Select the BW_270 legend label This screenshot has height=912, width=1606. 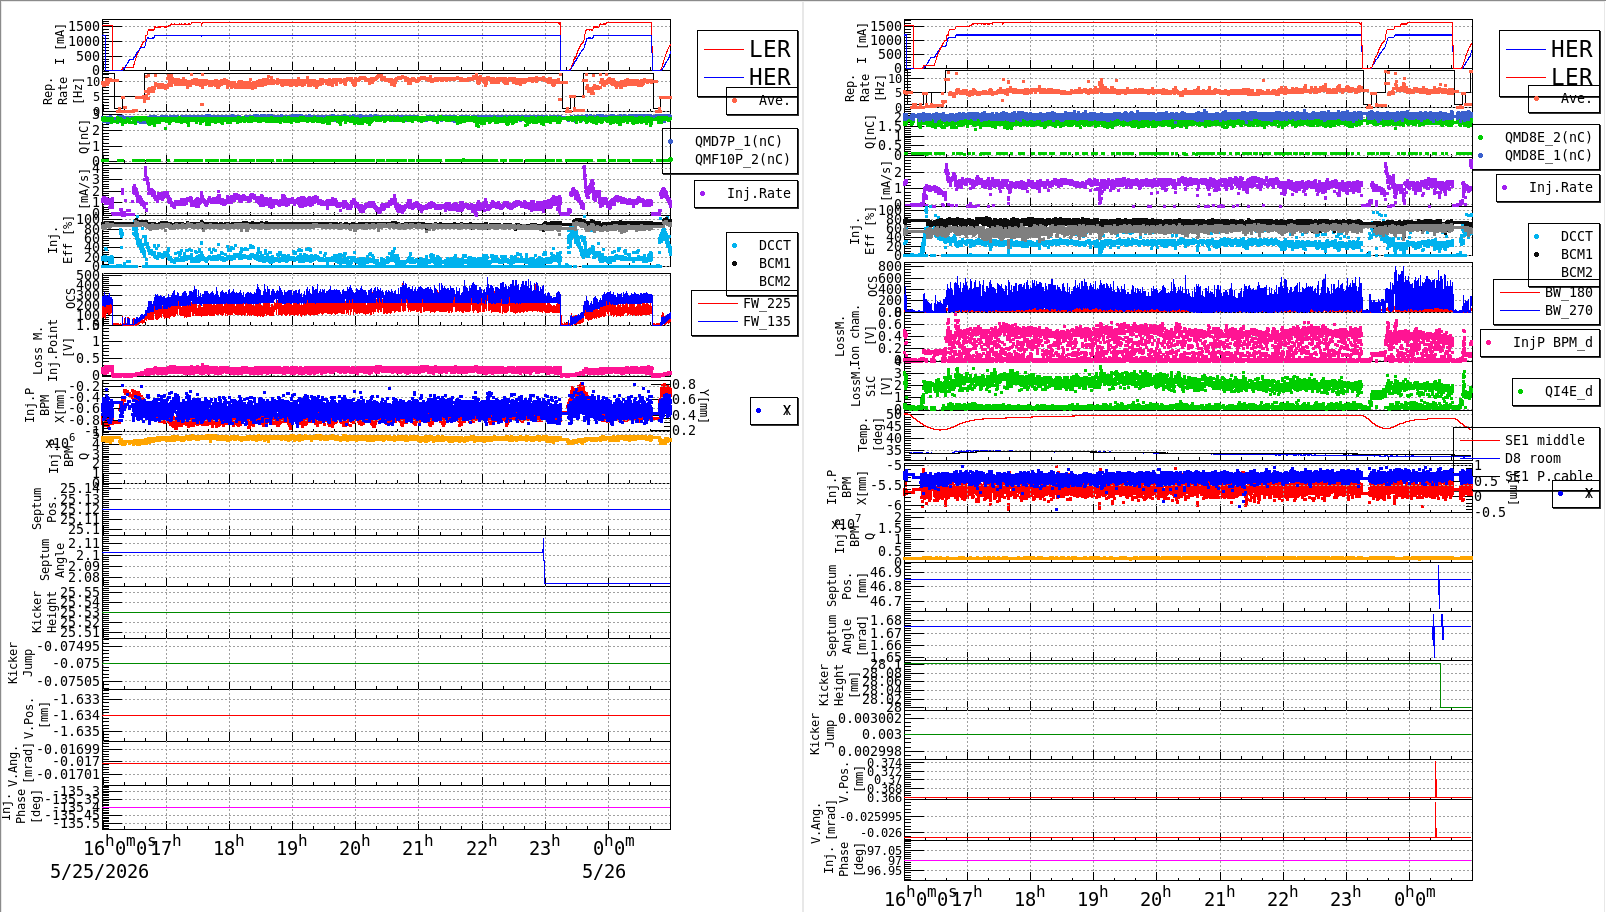[x=1568, y=310]
